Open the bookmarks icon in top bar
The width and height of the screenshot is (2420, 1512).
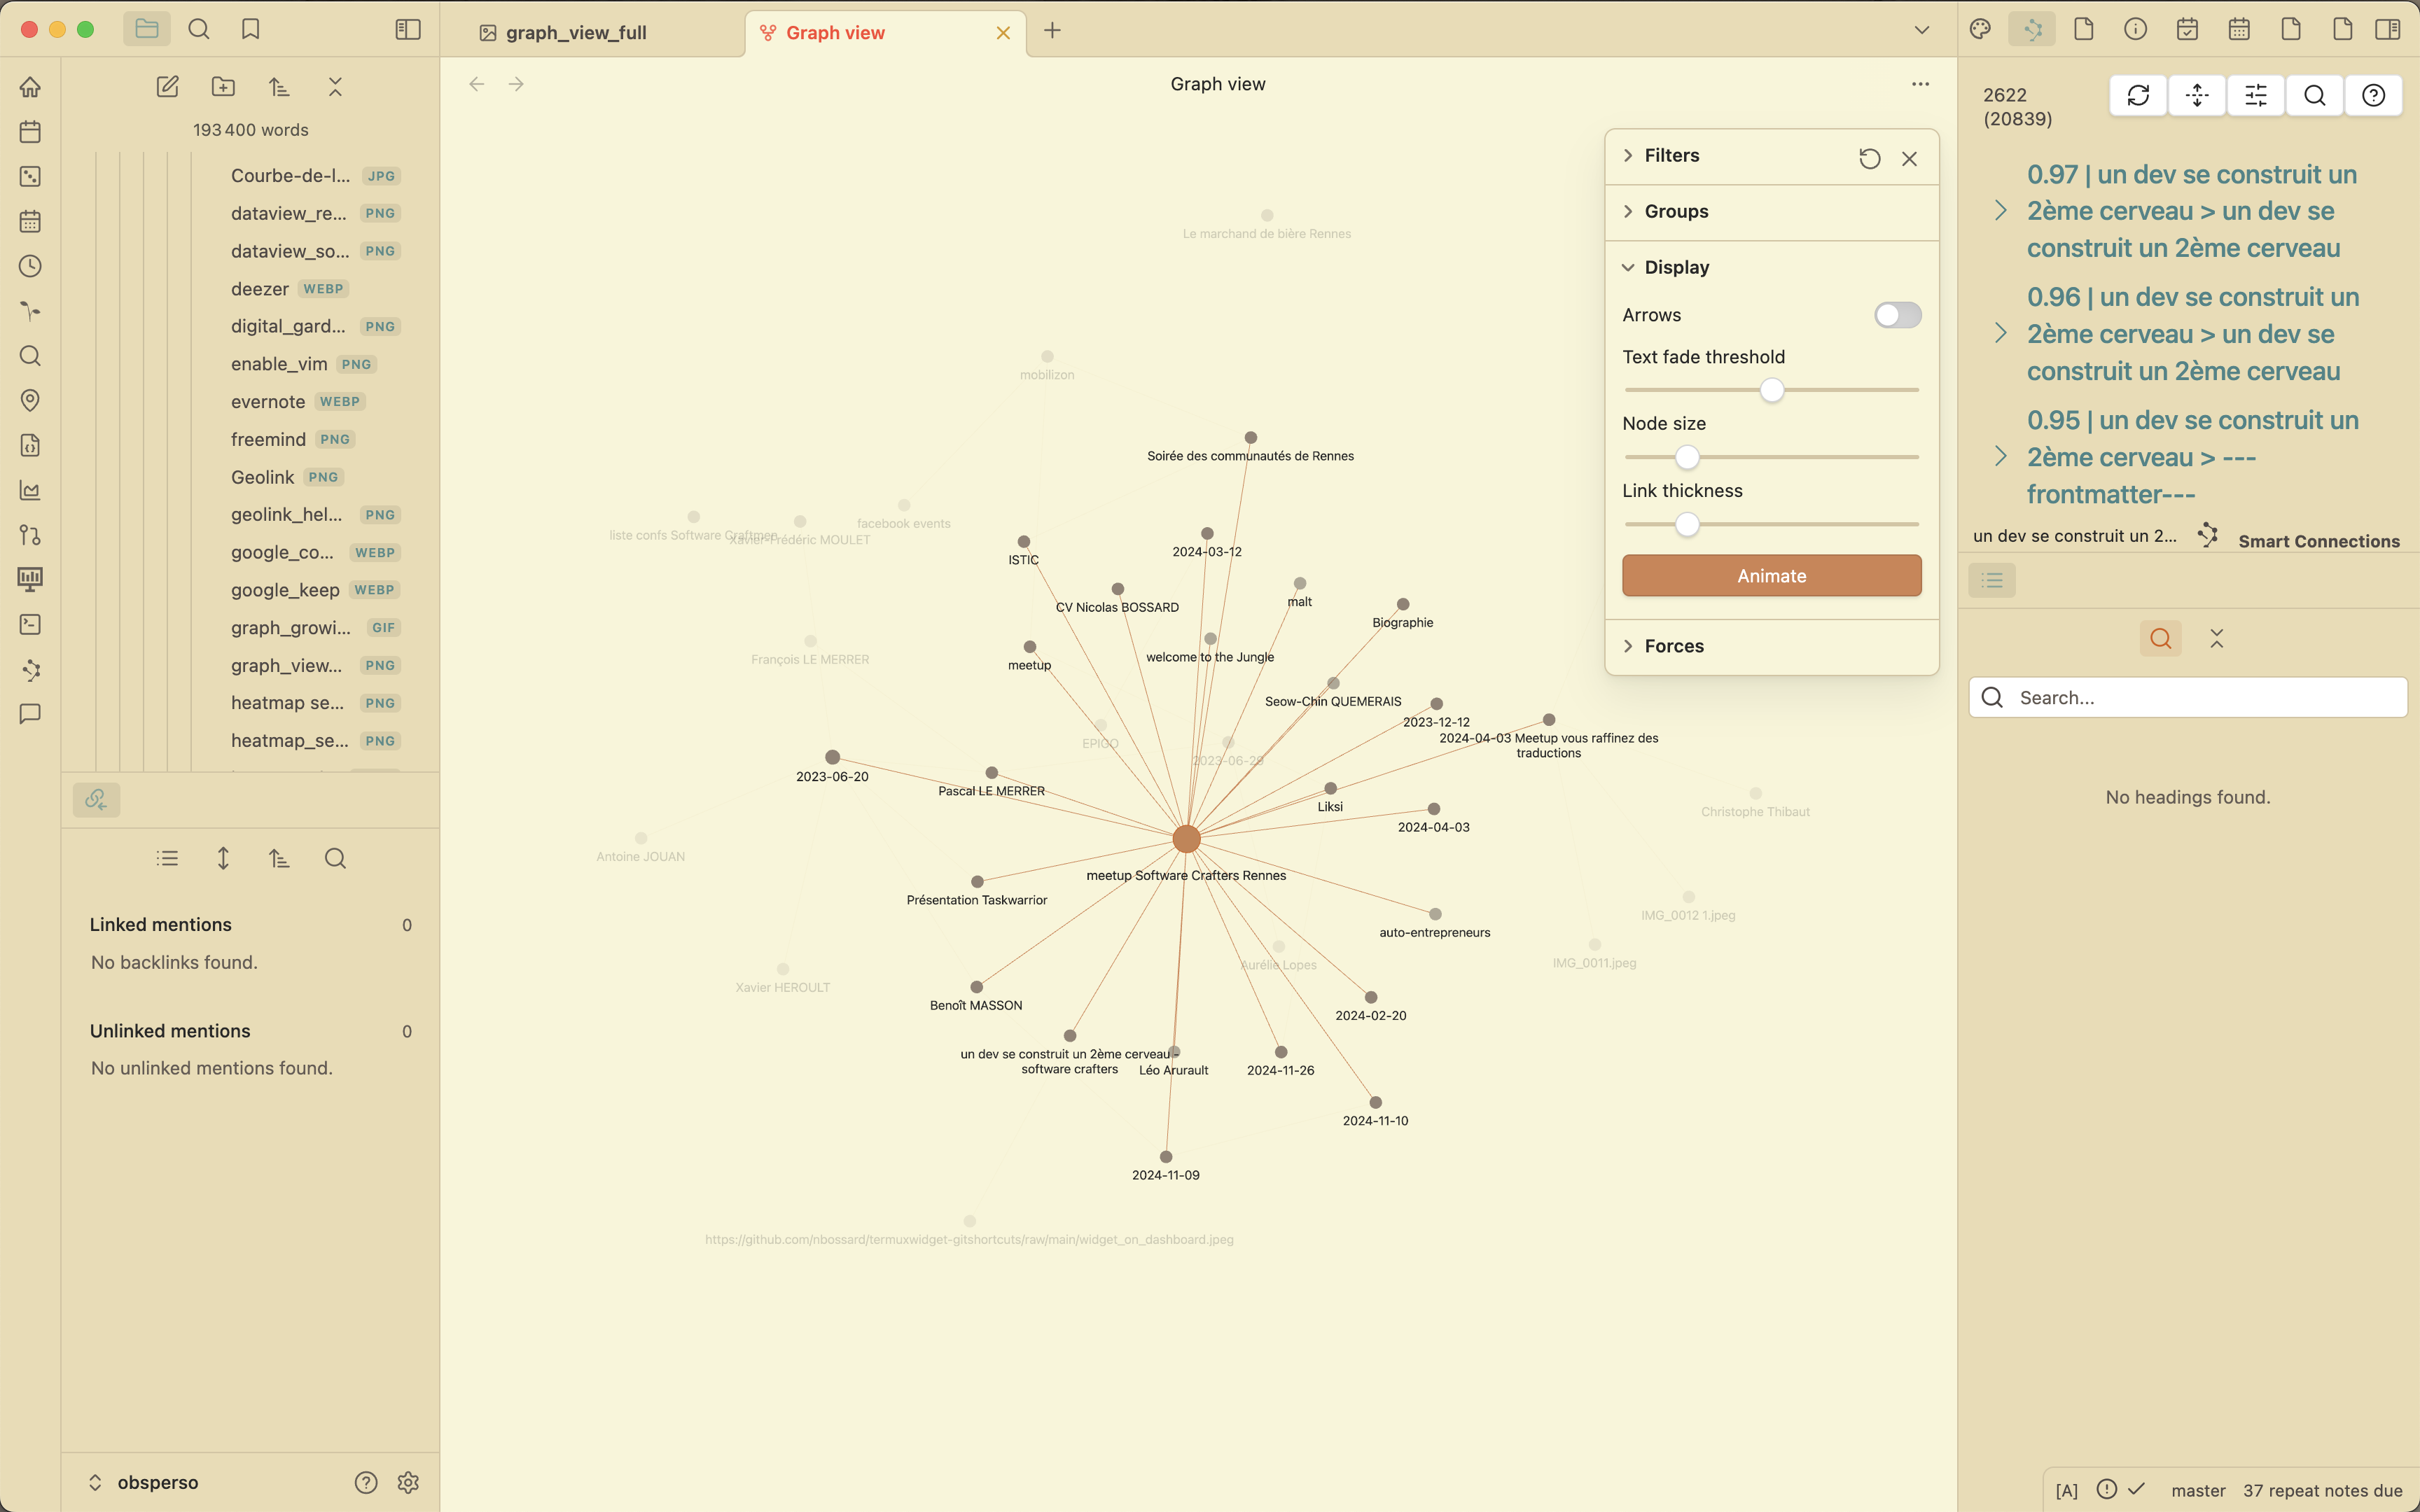pos(250,30)
